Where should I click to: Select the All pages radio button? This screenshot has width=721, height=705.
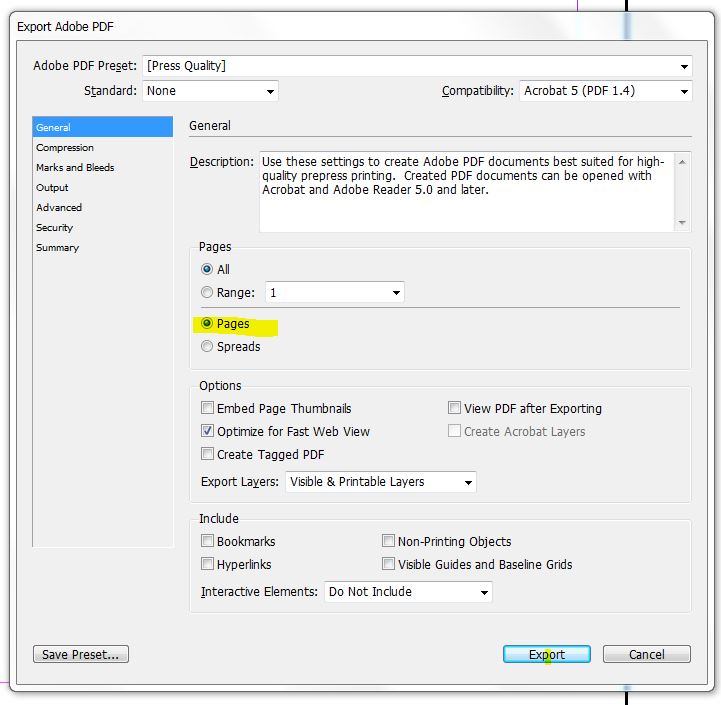(207, 269)
